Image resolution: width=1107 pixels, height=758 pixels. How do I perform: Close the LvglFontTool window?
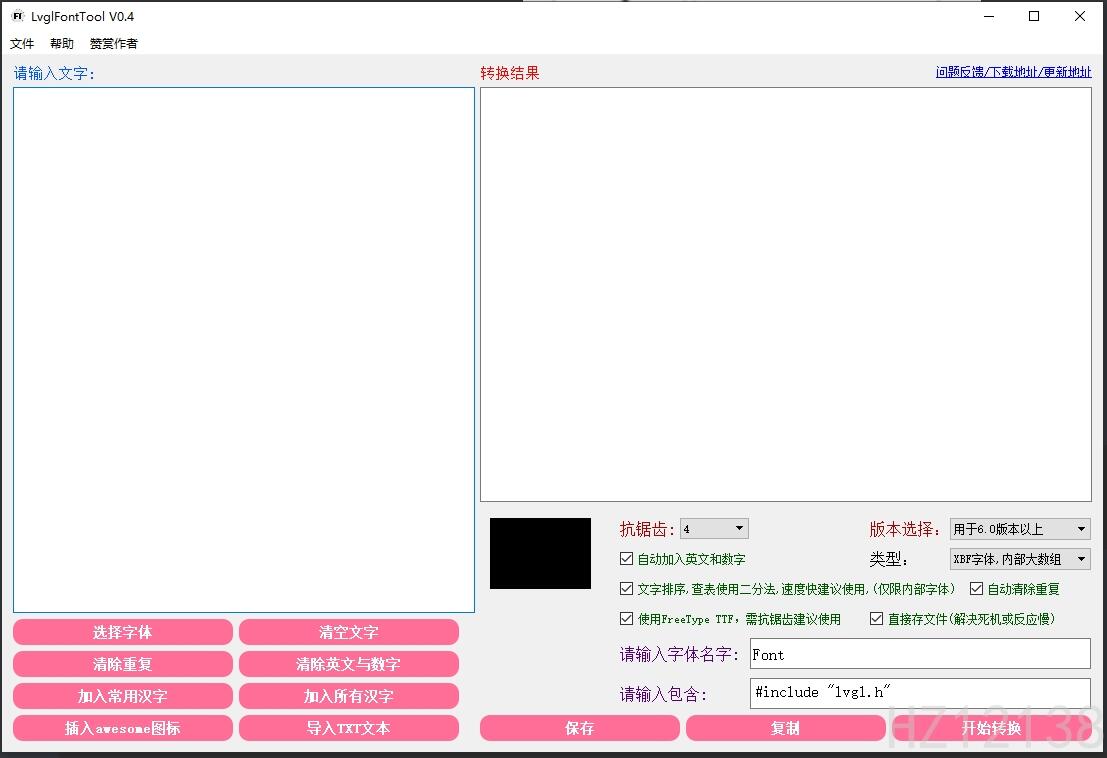[1079, 16]
